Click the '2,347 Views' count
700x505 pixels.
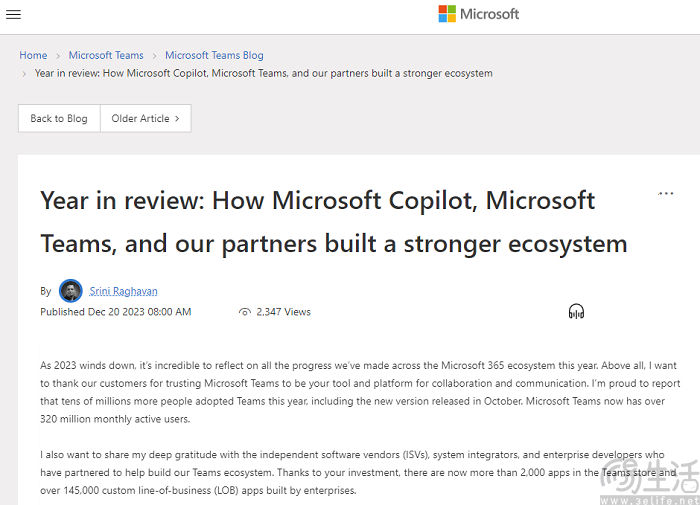(283, 312)
